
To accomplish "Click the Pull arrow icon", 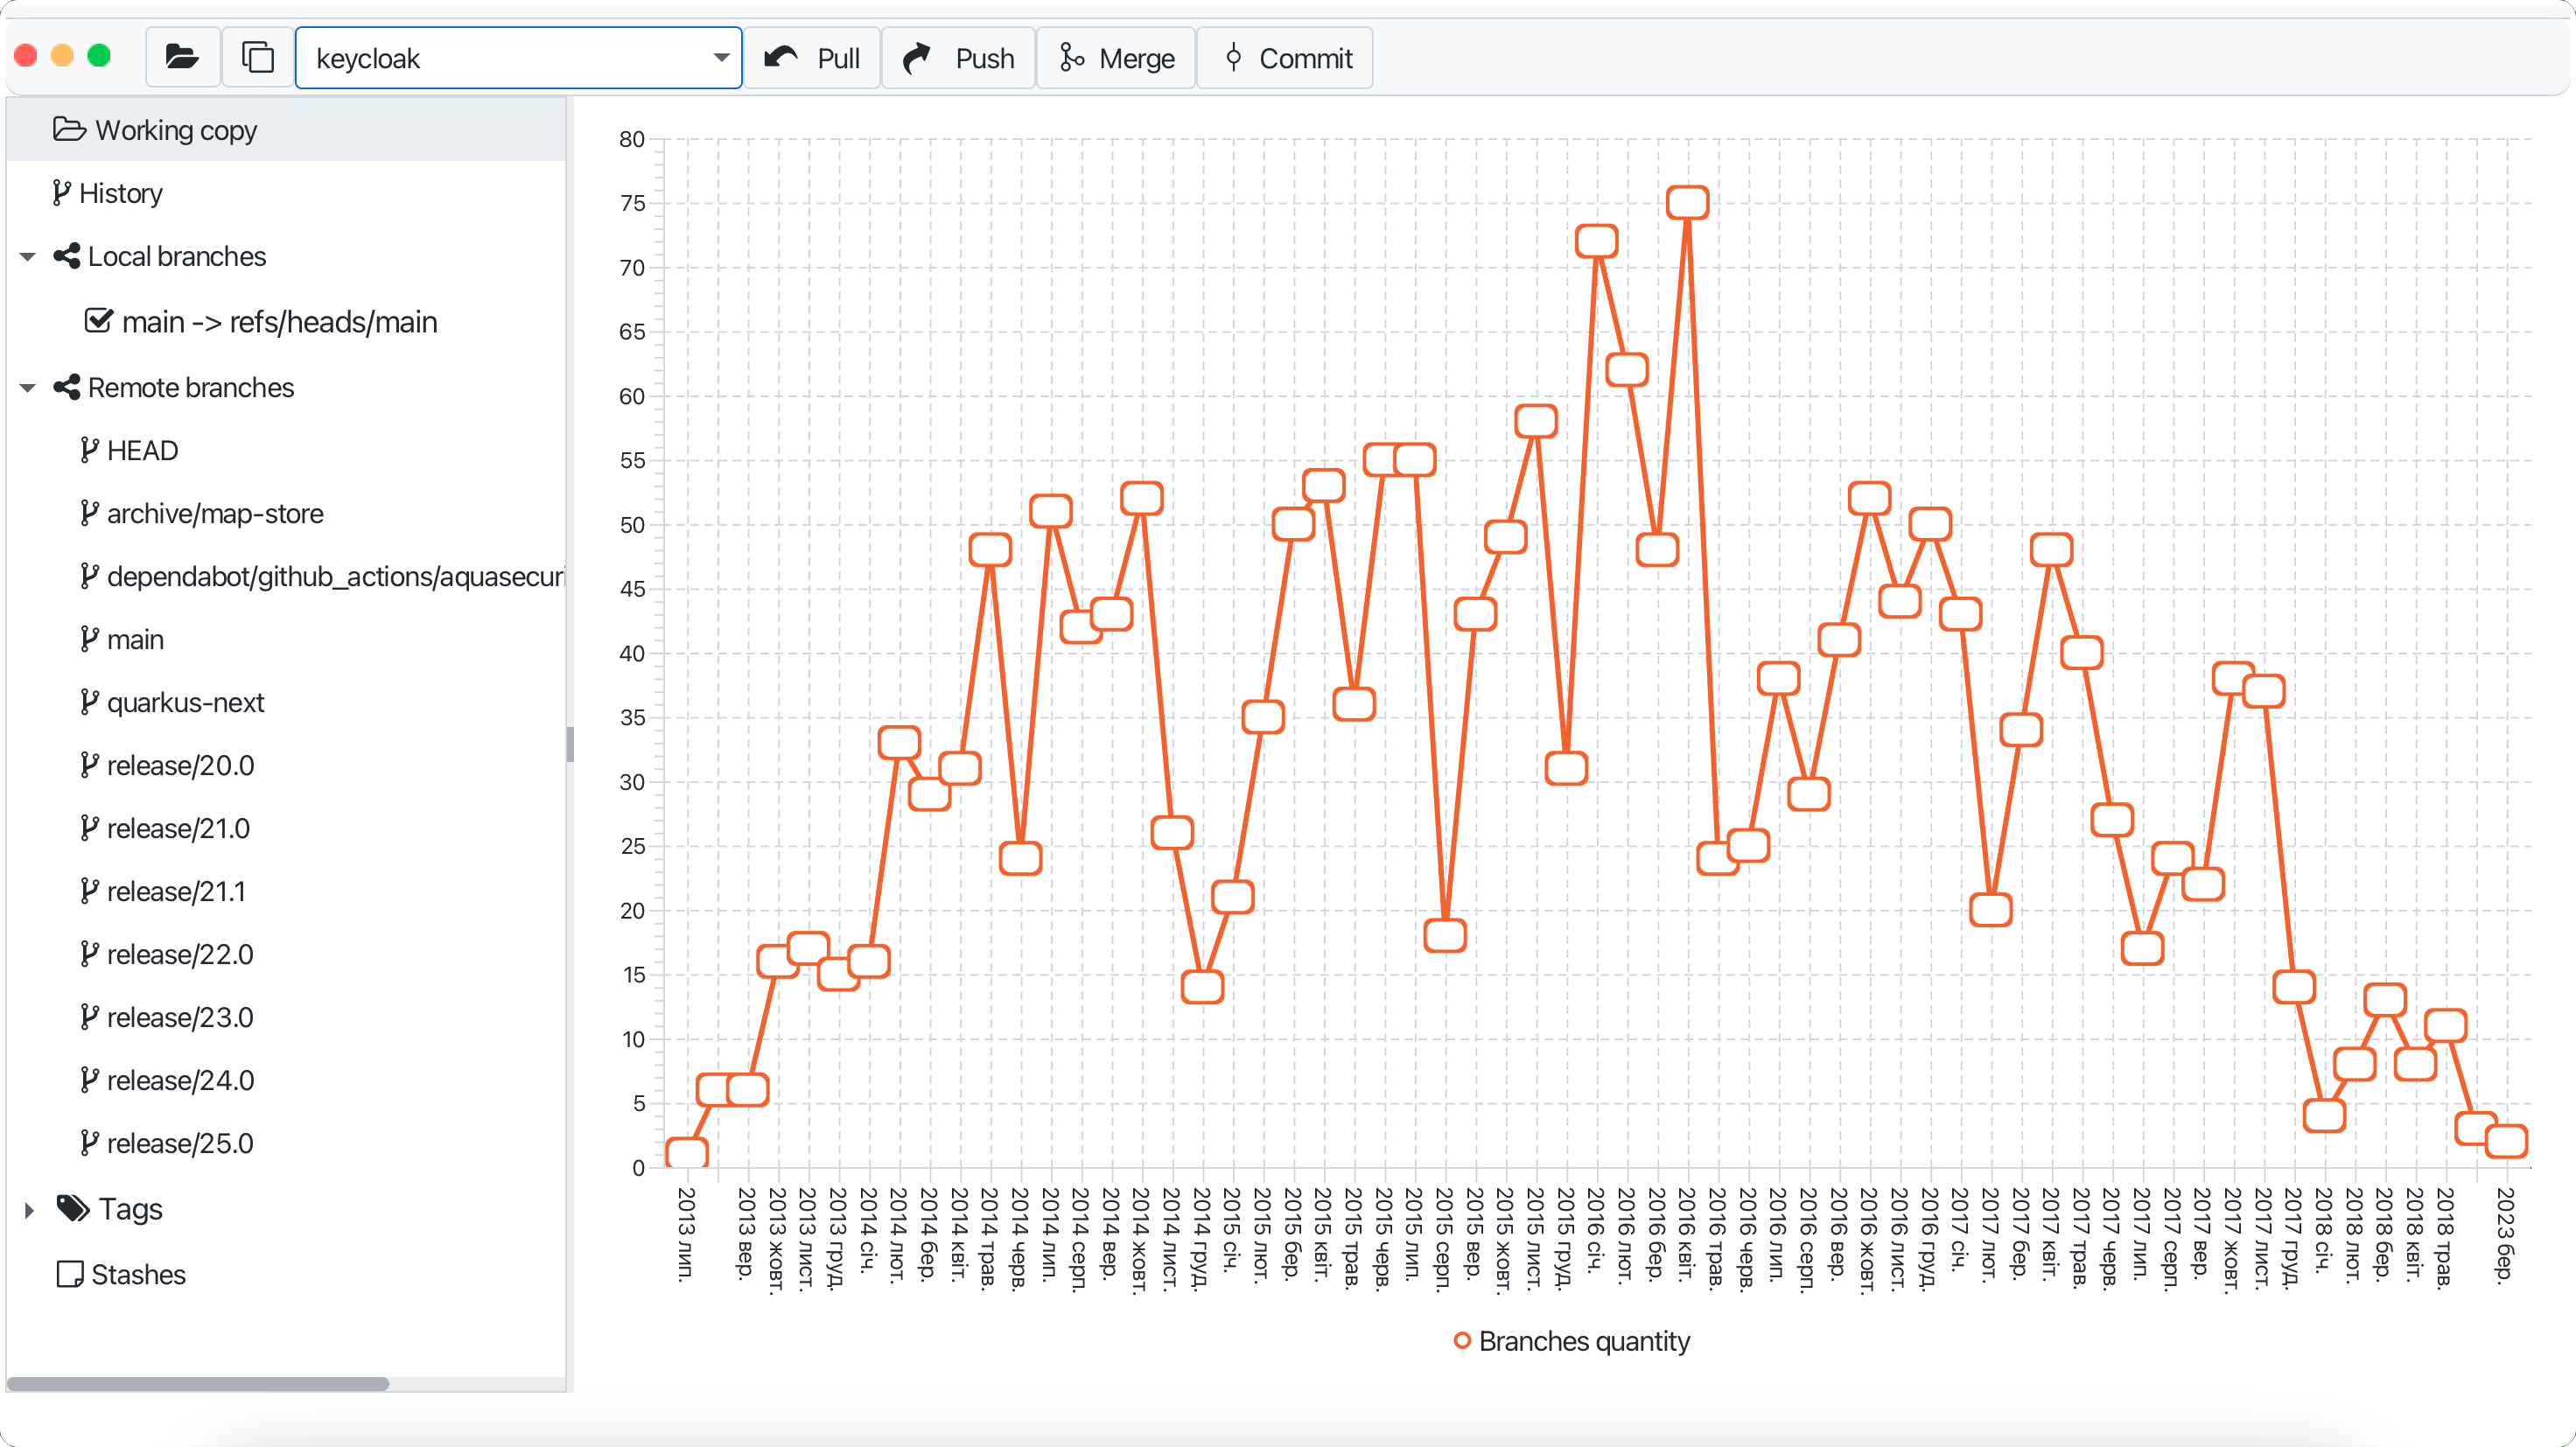I will coord(781,57).
